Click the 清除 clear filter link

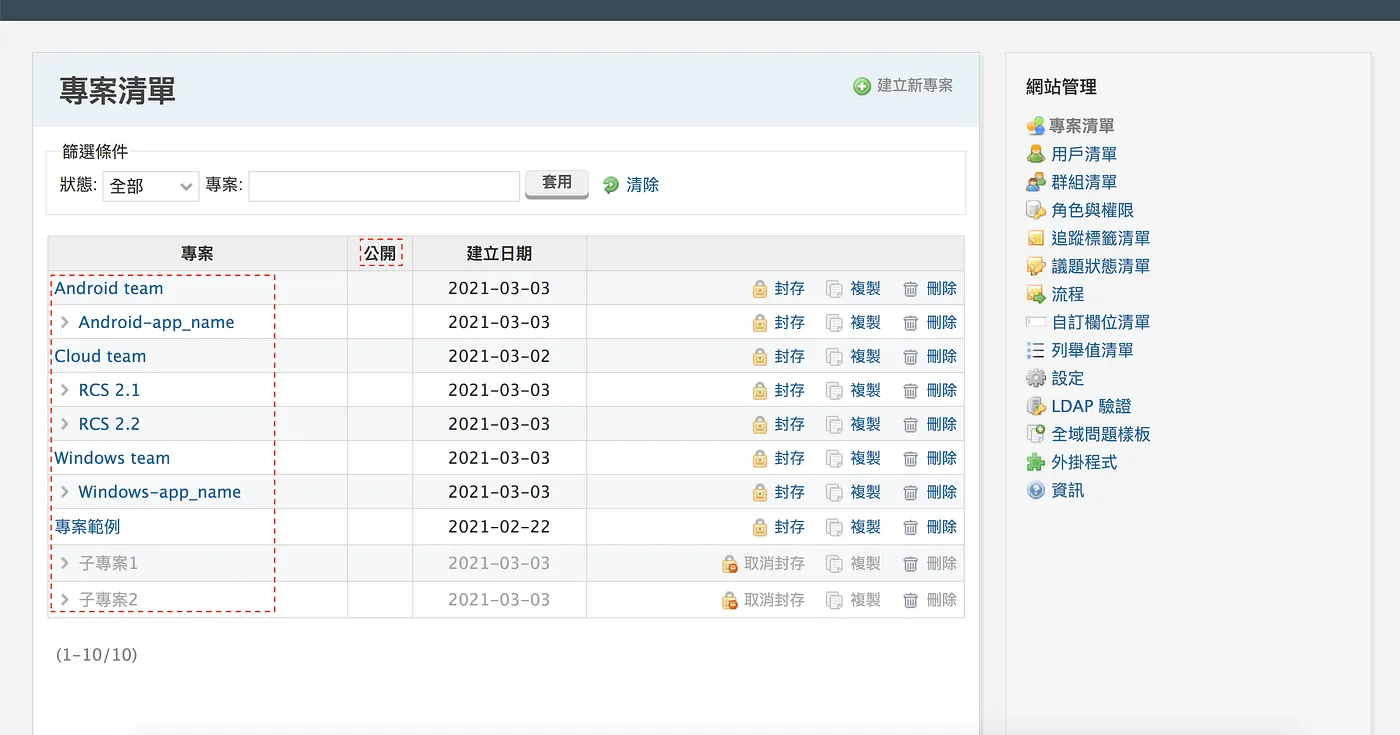click(643, 185)
